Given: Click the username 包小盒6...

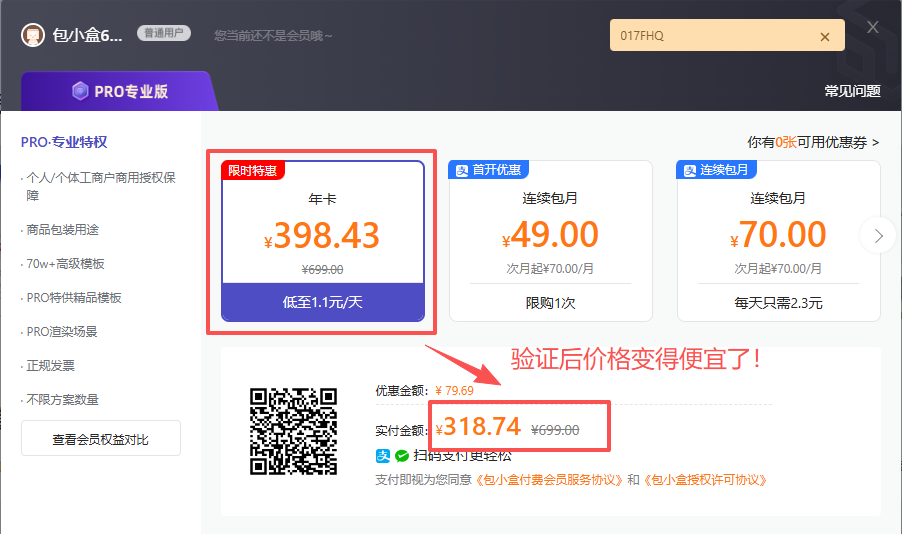Looking at the screenshot, I should (87, 36).
